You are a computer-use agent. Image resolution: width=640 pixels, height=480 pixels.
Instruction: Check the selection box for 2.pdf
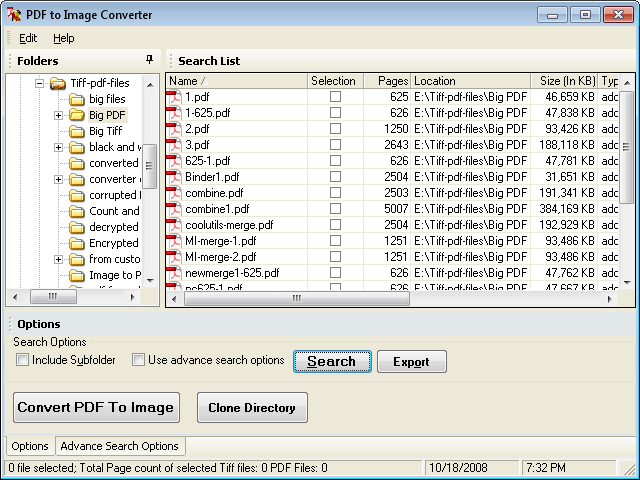[x=335, y=129]
